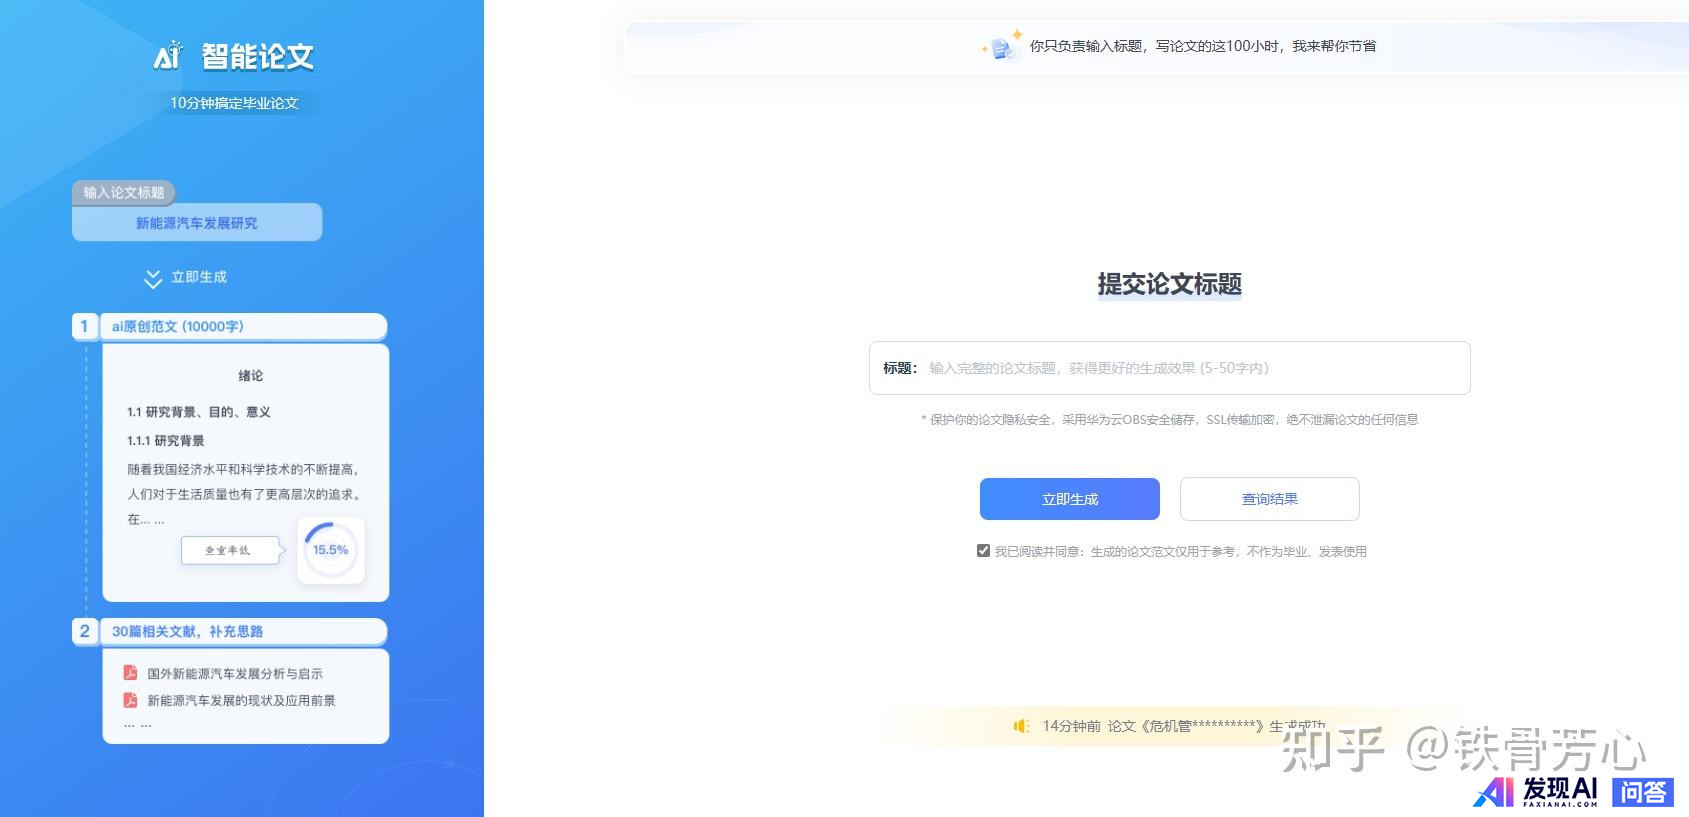Click the 10分钟搞定毕业论文 tagline
The width and height of the screenshot is (1689, 817).
pyautogui.click(x=234, y=103)
